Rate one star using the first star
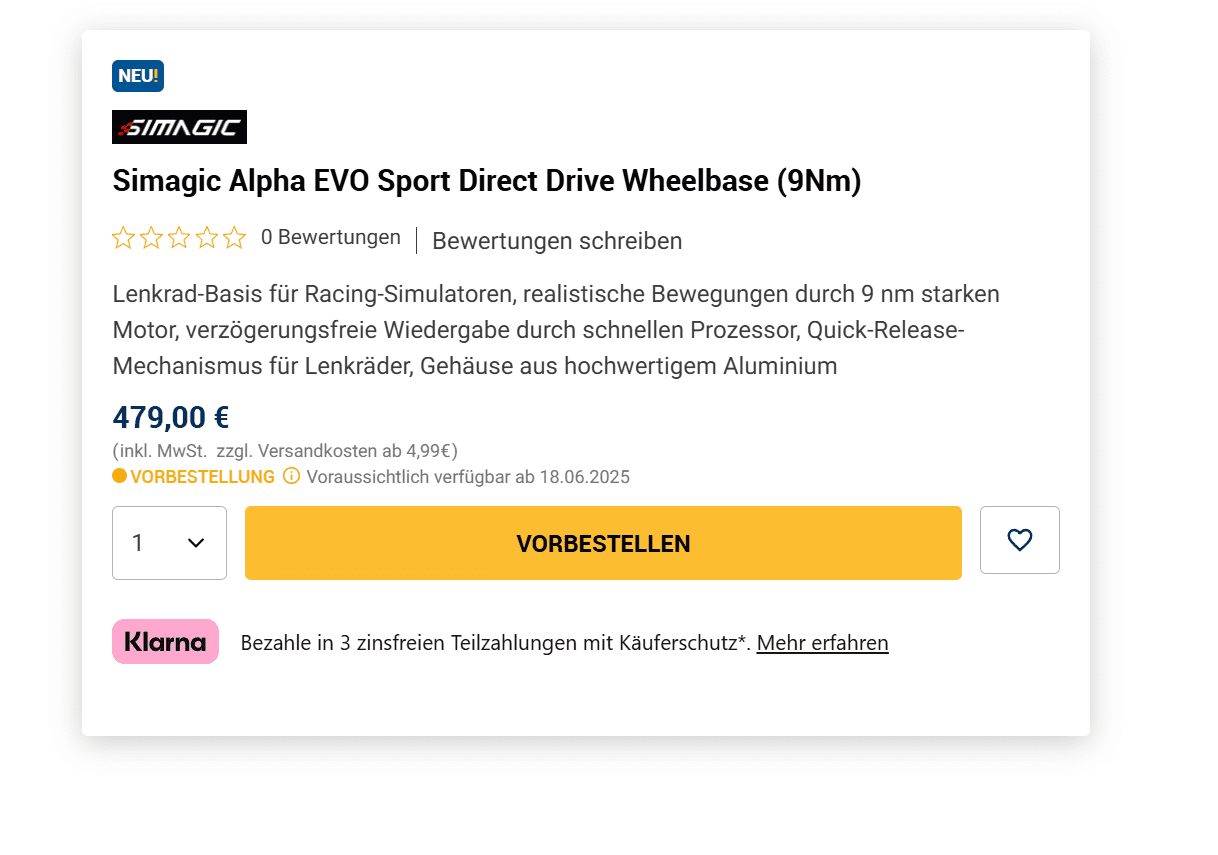This screenshot has height=855, width=1218. point(123,238)
